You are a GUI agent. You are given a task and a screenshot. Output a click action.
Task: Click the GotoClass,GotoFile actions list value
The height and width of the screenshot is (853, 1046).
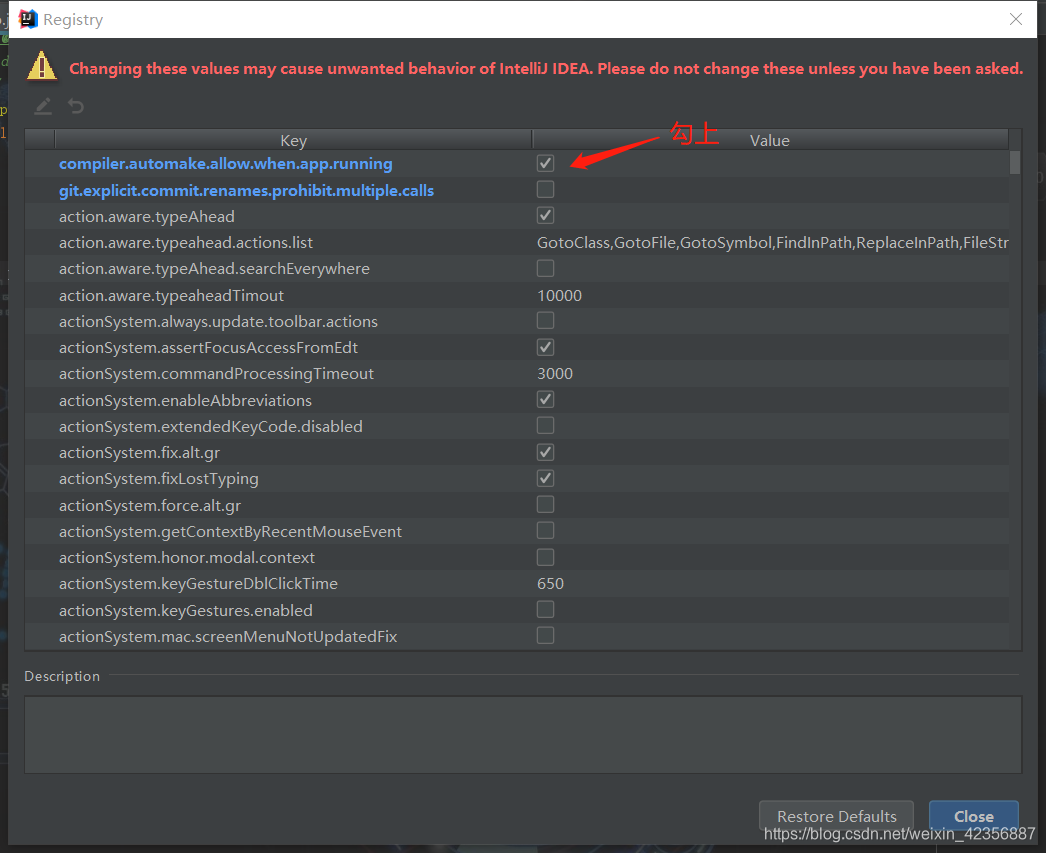tap(772, 242)
